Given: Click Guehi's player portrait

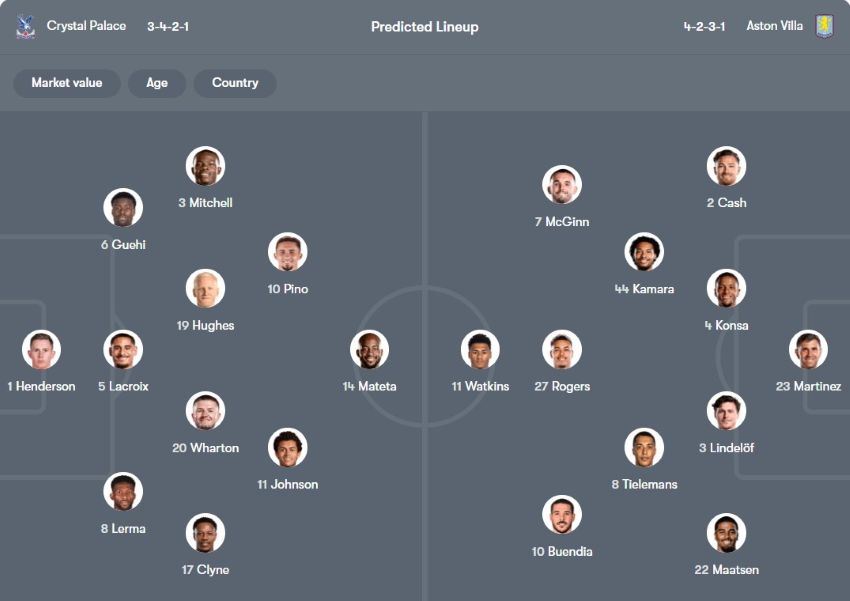Looking at the screenshot, I should coord(123,208).
